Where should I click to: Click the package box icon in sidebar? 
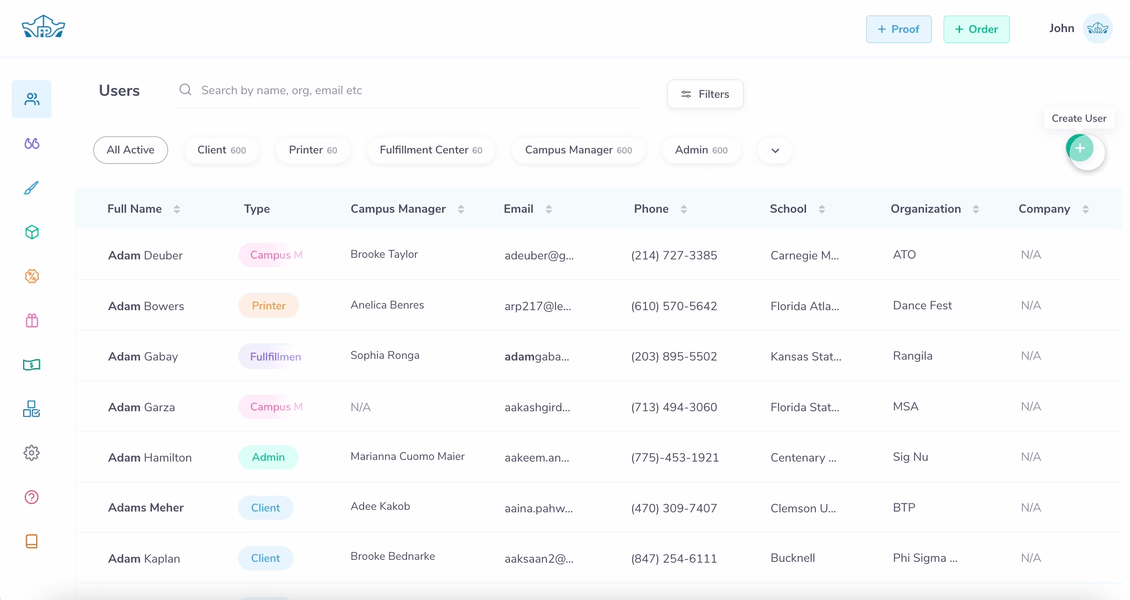(x=31, y=231)
